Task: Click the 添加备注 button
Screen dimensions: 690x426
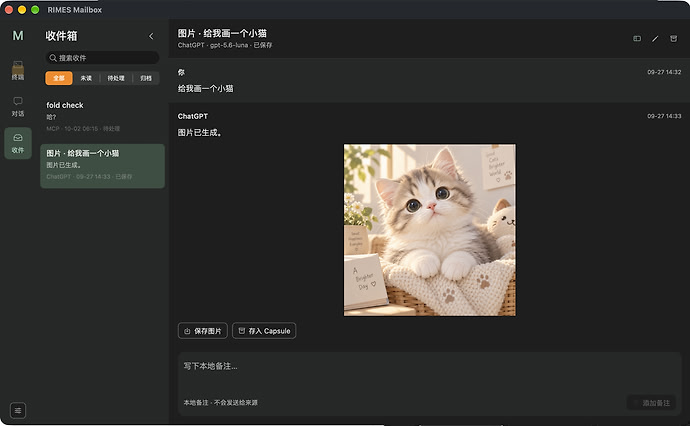Action: (x=651, y=403)
